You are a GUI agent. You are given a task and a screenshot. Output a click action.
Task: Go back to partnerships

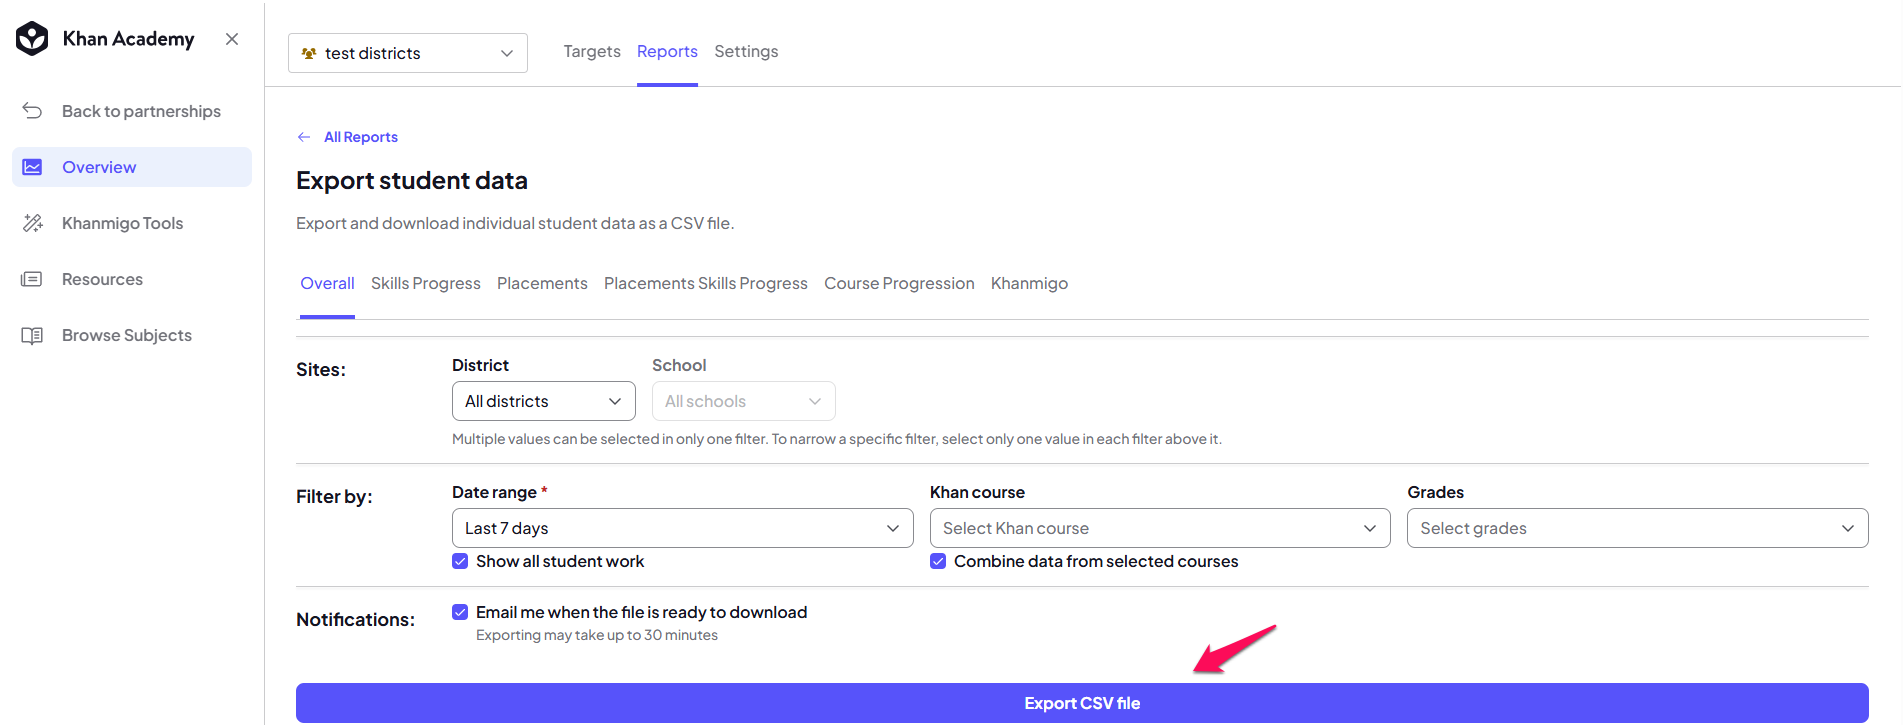click(132, 111)
